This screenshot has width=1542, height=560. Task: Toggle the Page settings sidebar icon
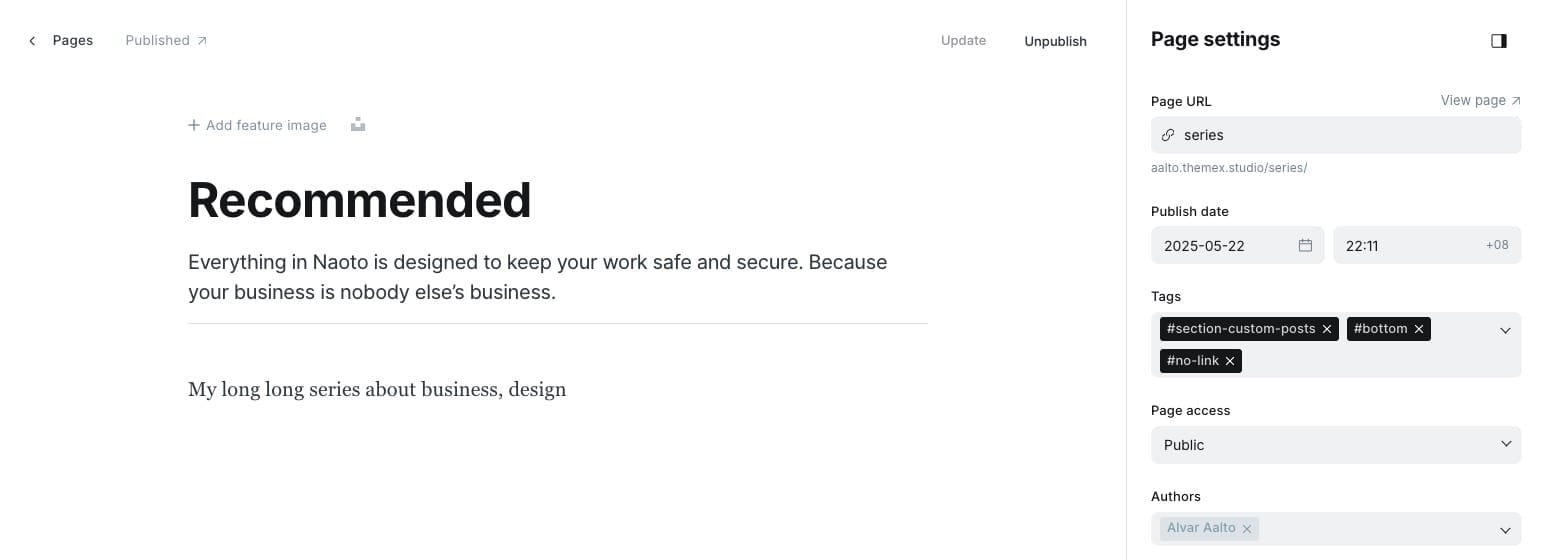[x=1498, y=41]
